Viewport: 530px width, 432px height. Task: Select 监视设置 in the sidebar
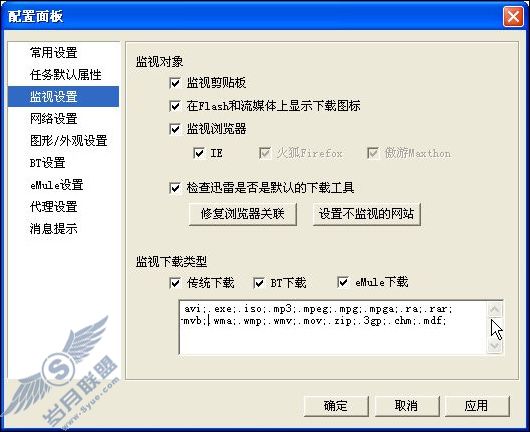click(64, 97)
